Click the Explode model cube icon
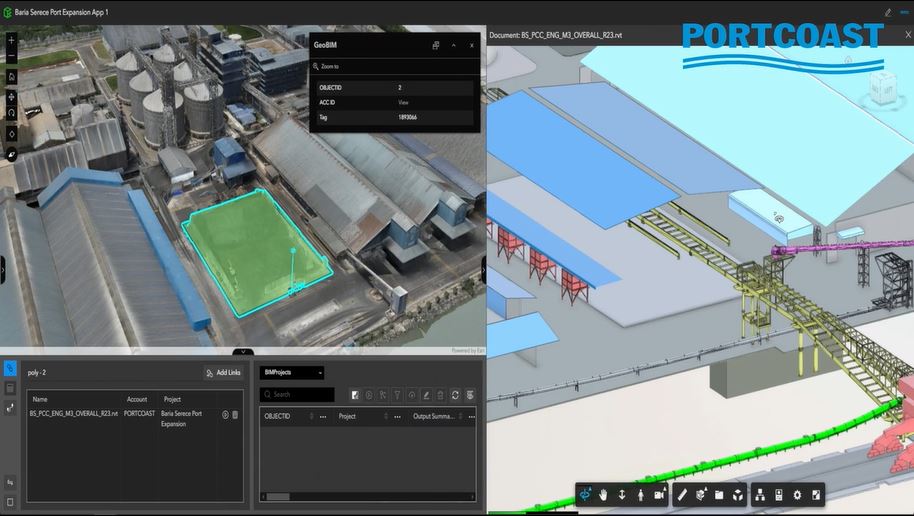The image size is (914, 516). (x=738, y=495)
